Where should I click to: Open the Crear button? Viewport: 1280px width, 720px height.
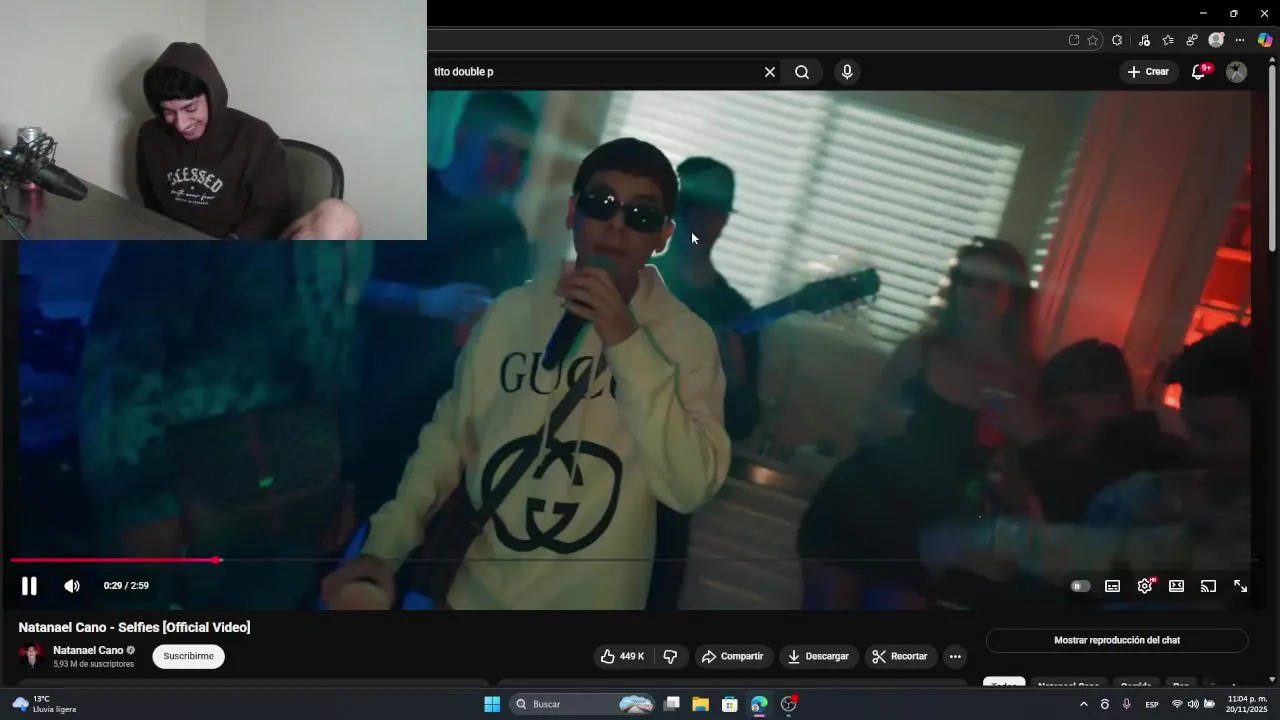pos(1148,72)
